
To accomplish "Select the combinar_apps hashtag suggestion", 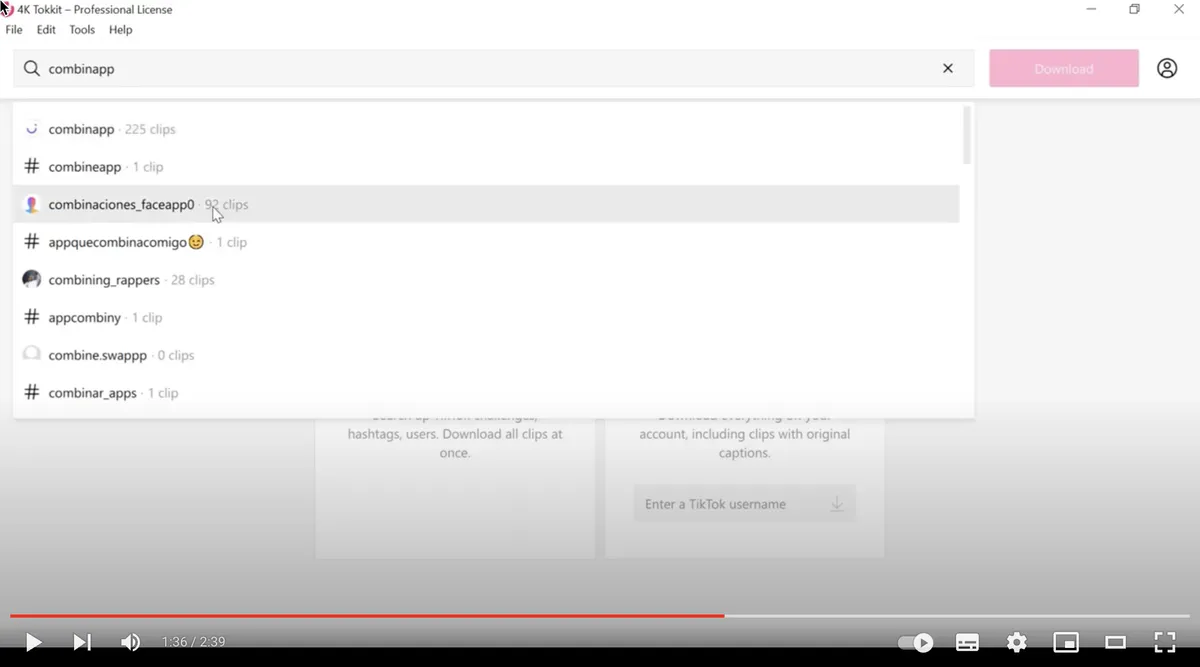I will (x=486, y=393).
